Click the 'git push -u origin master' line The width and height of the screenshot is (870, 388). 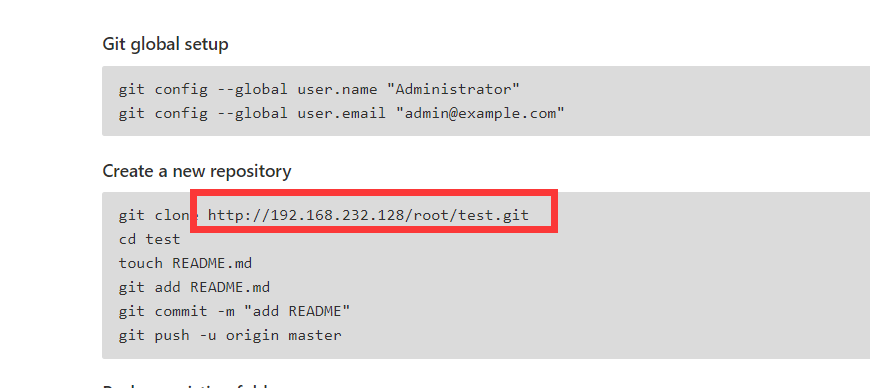pos(230,335)
